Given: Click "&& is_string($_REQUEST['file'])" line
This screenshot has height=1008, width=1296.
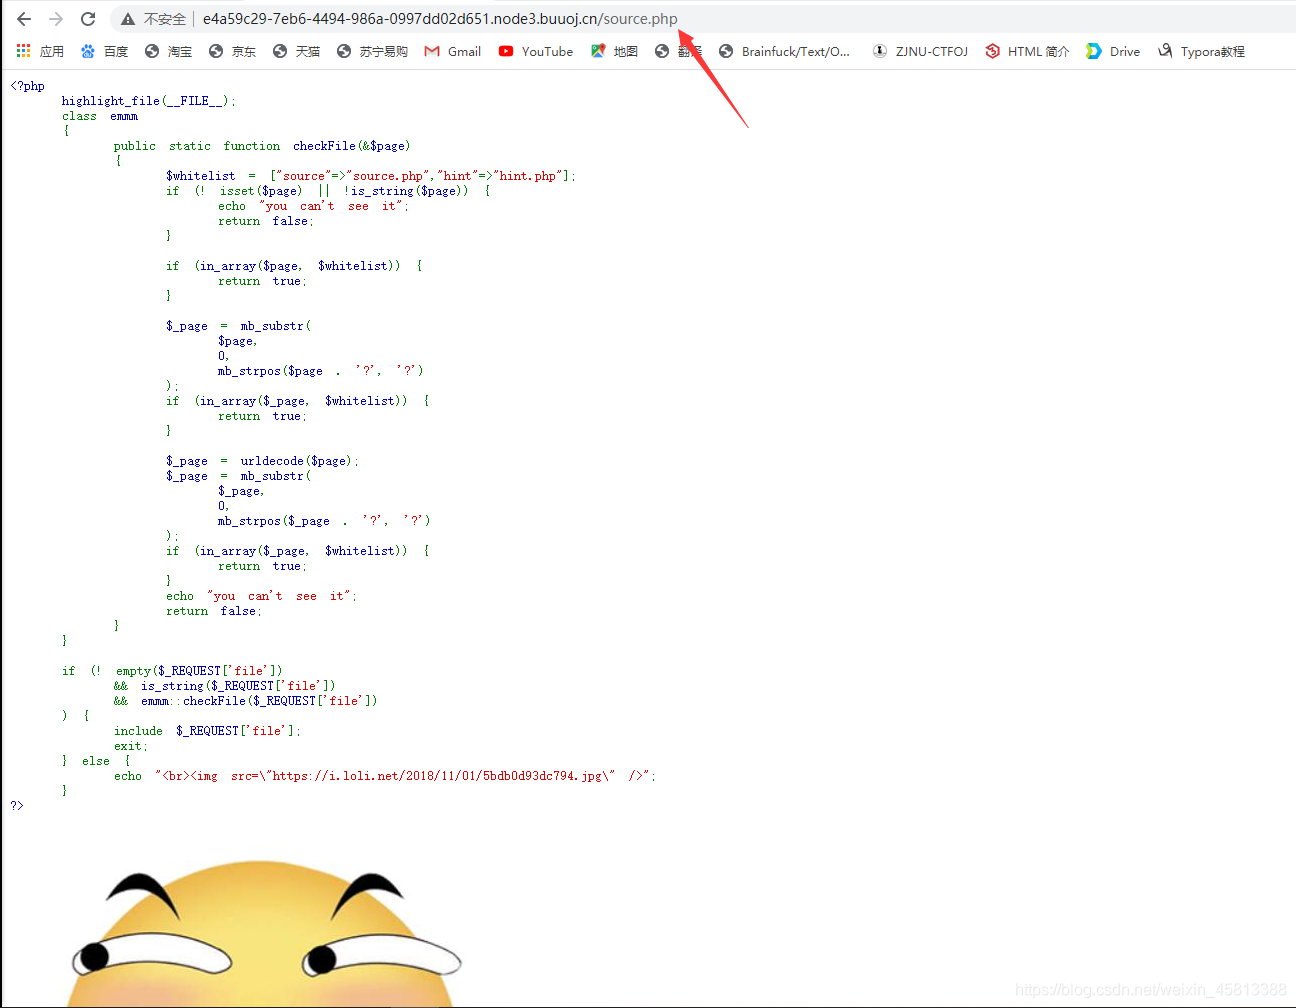Looking at the screenshot, I should point(225,686).
